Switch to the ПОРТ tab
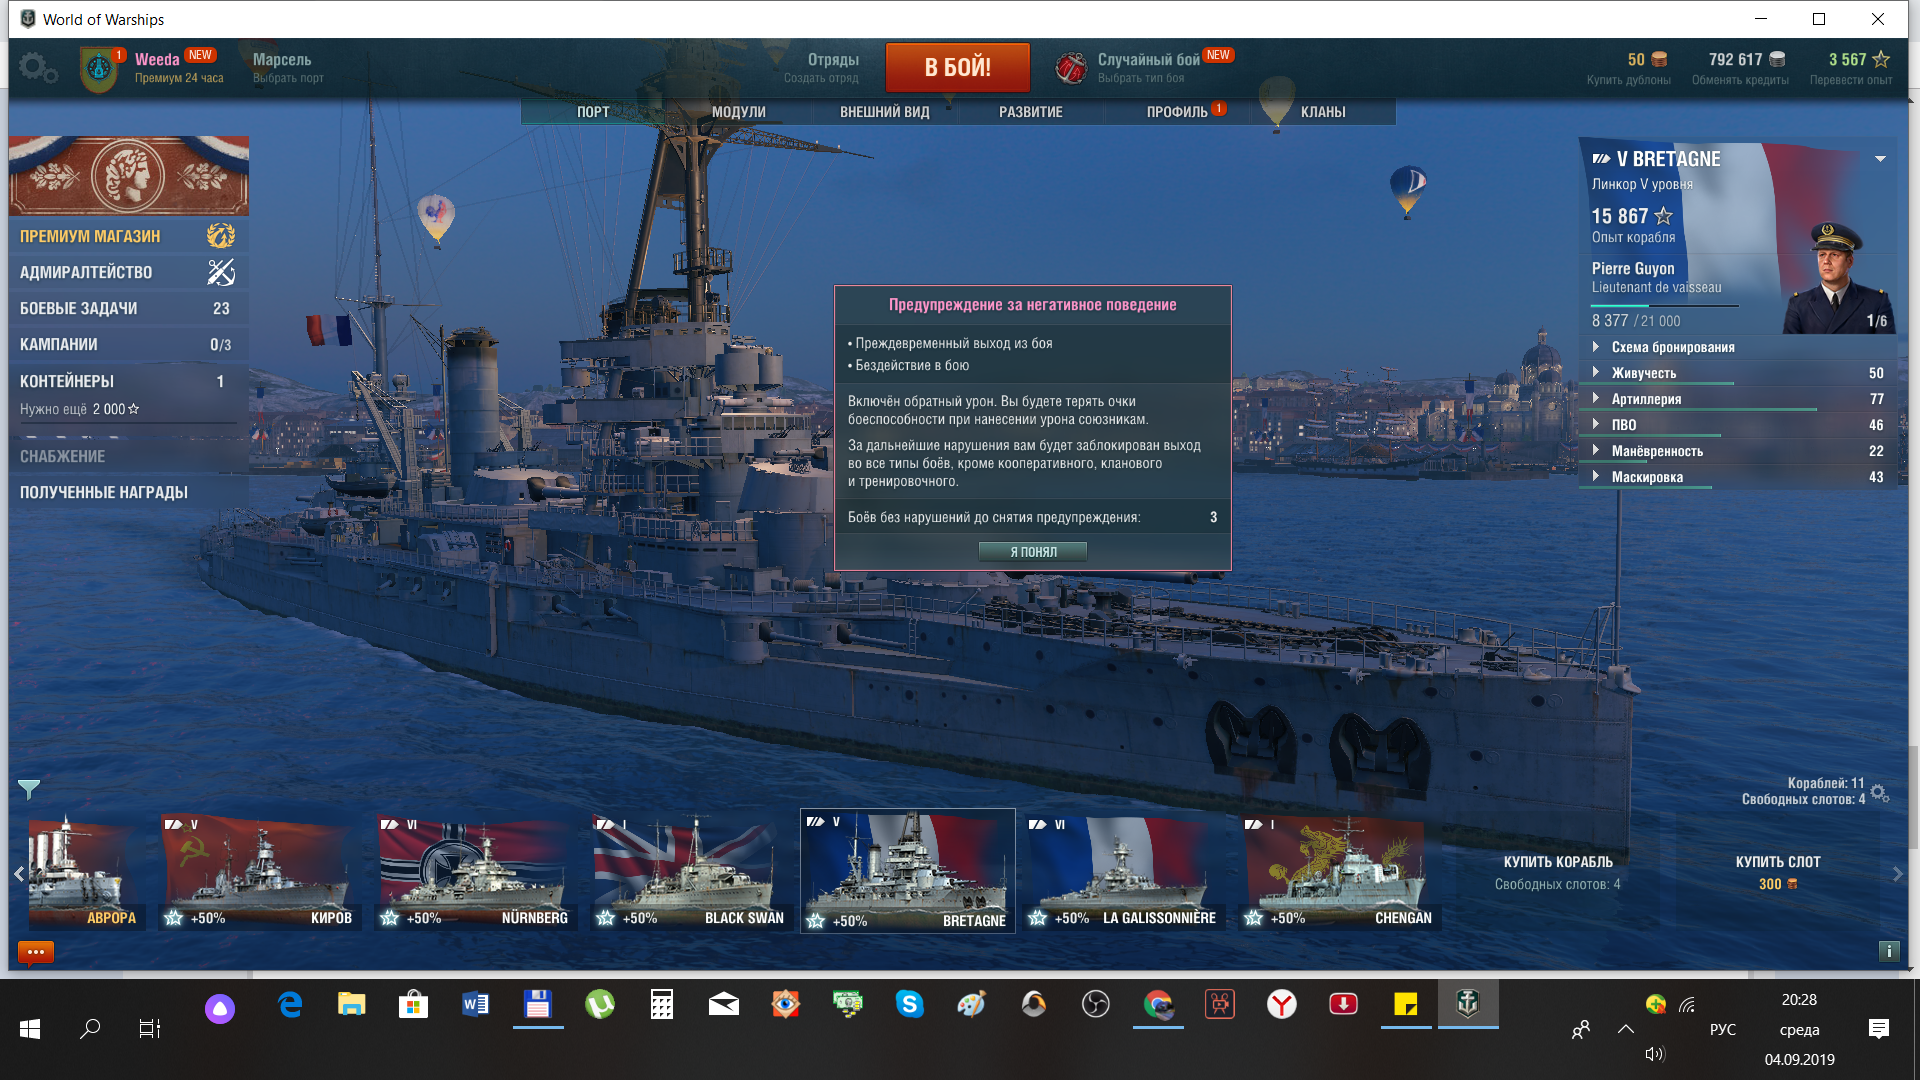The image size is (1920, 1080). [x=593, y=112]
